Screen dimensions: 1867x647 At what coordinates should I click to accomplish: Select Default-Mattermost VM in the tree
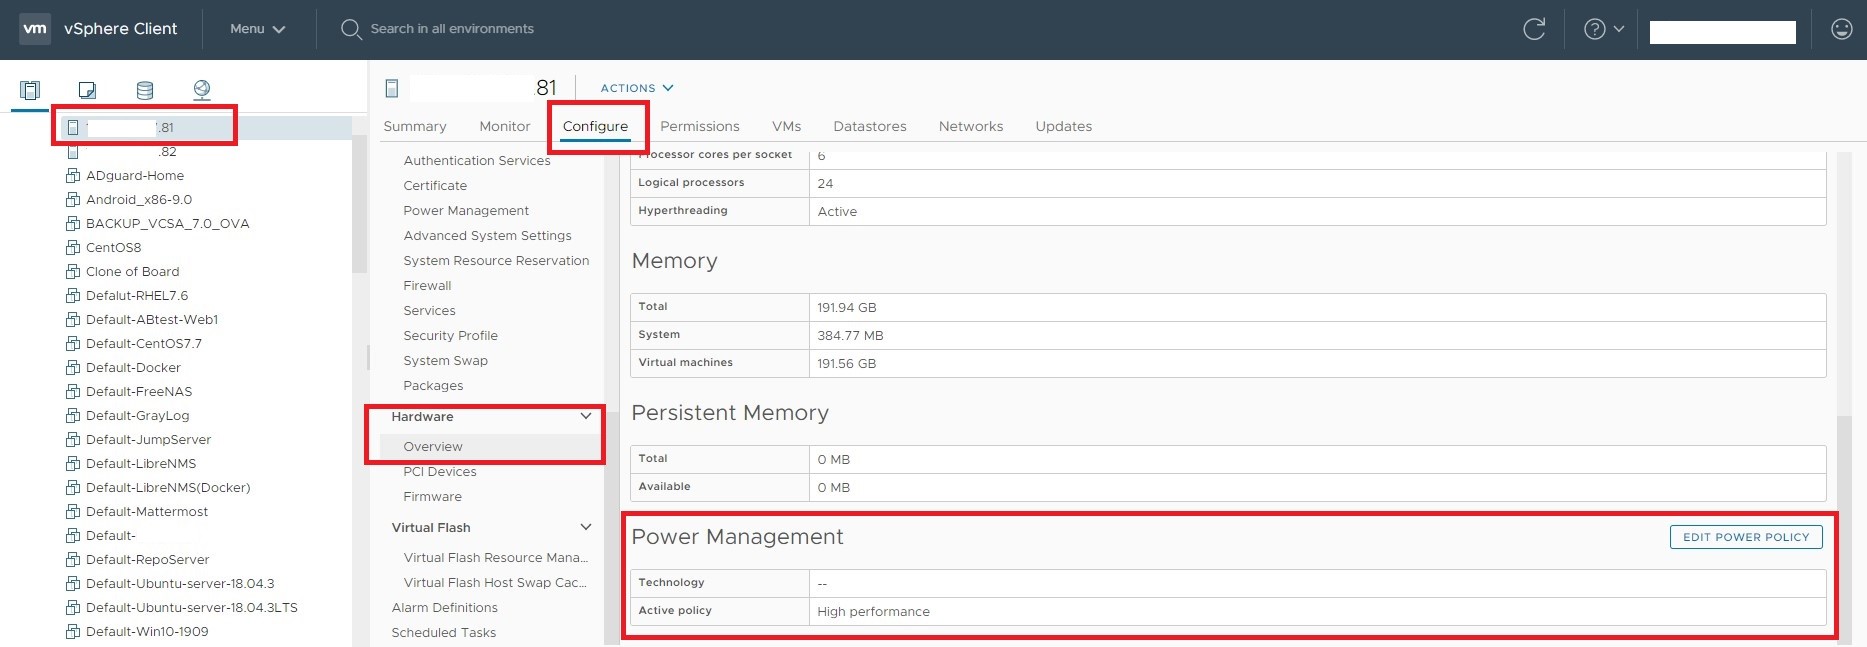point(147,511)
